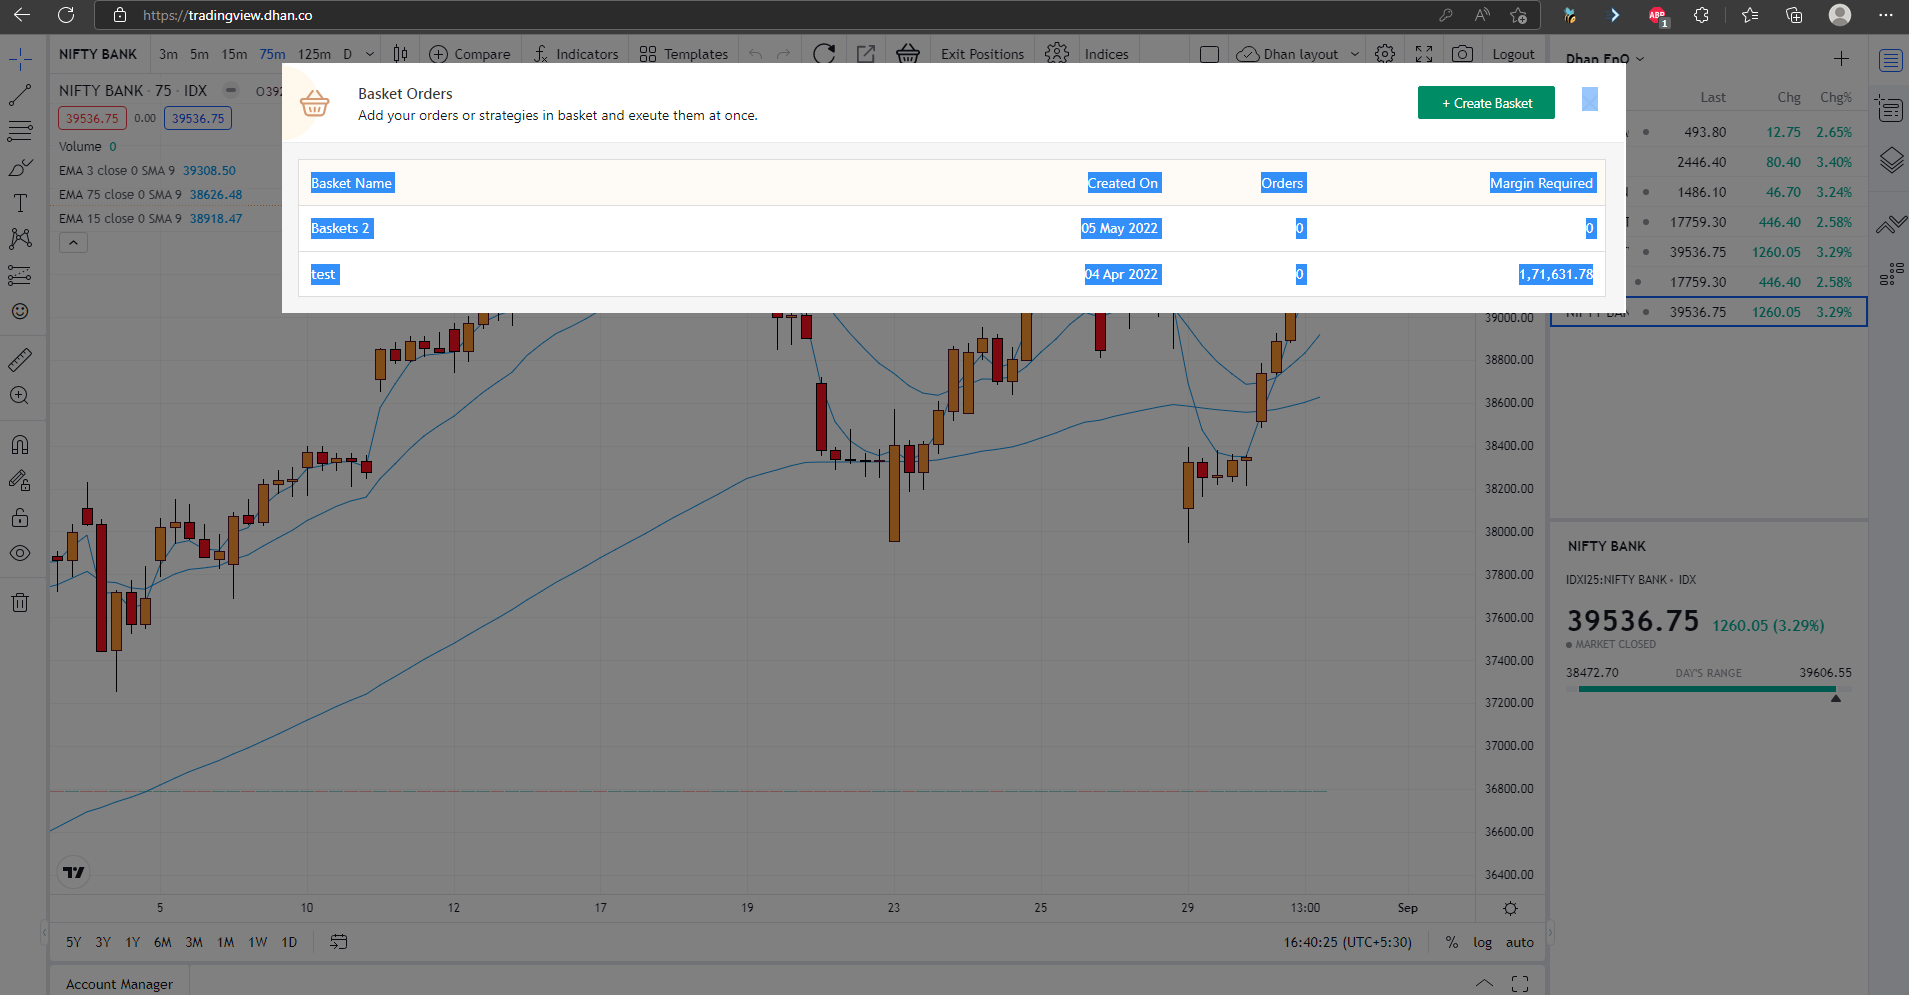Screen dimensions: 1909x995
Task: Click the Logout button
Action: (x=1513, y=54)
